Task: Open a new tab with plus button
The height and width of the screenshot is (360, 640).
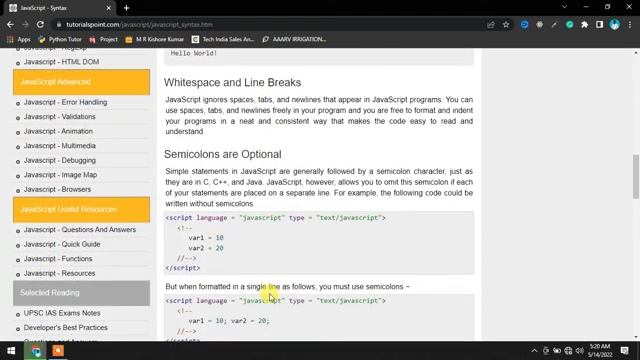Action: (127, 8)
